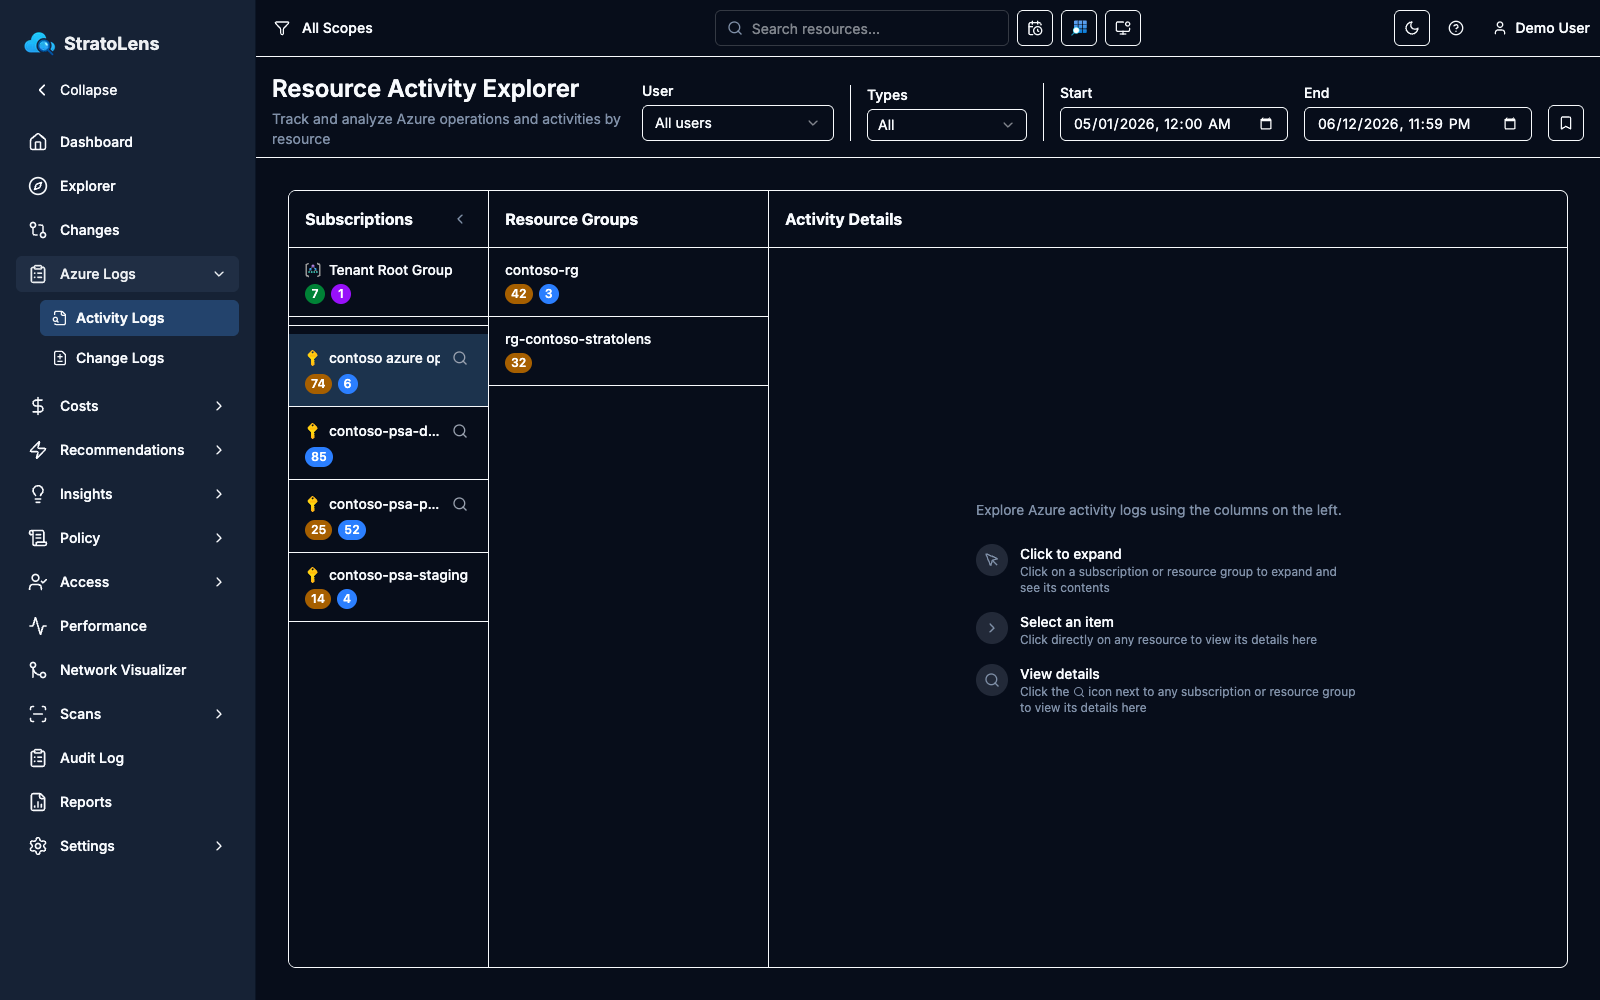
Task: Open Network Visualizer
Action: (x=127, y=670)
